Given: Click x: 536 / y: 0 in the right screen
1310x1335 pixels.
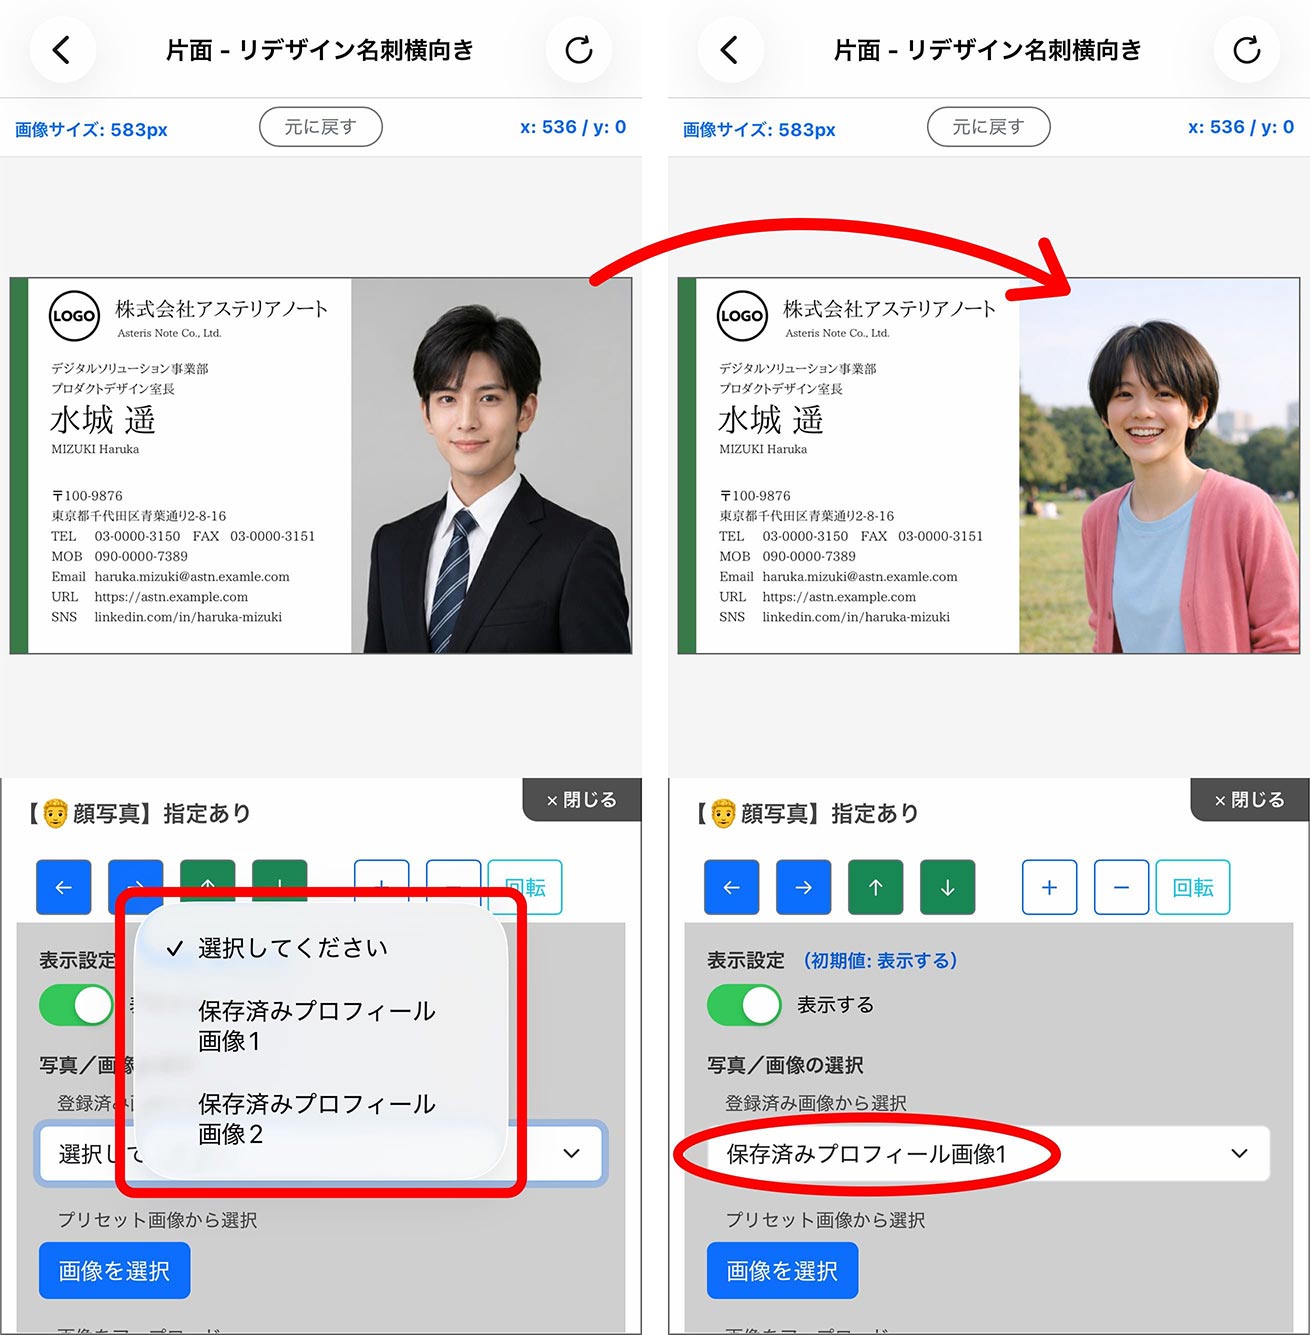Looking at the screenshot, I should click(1241, 127).
